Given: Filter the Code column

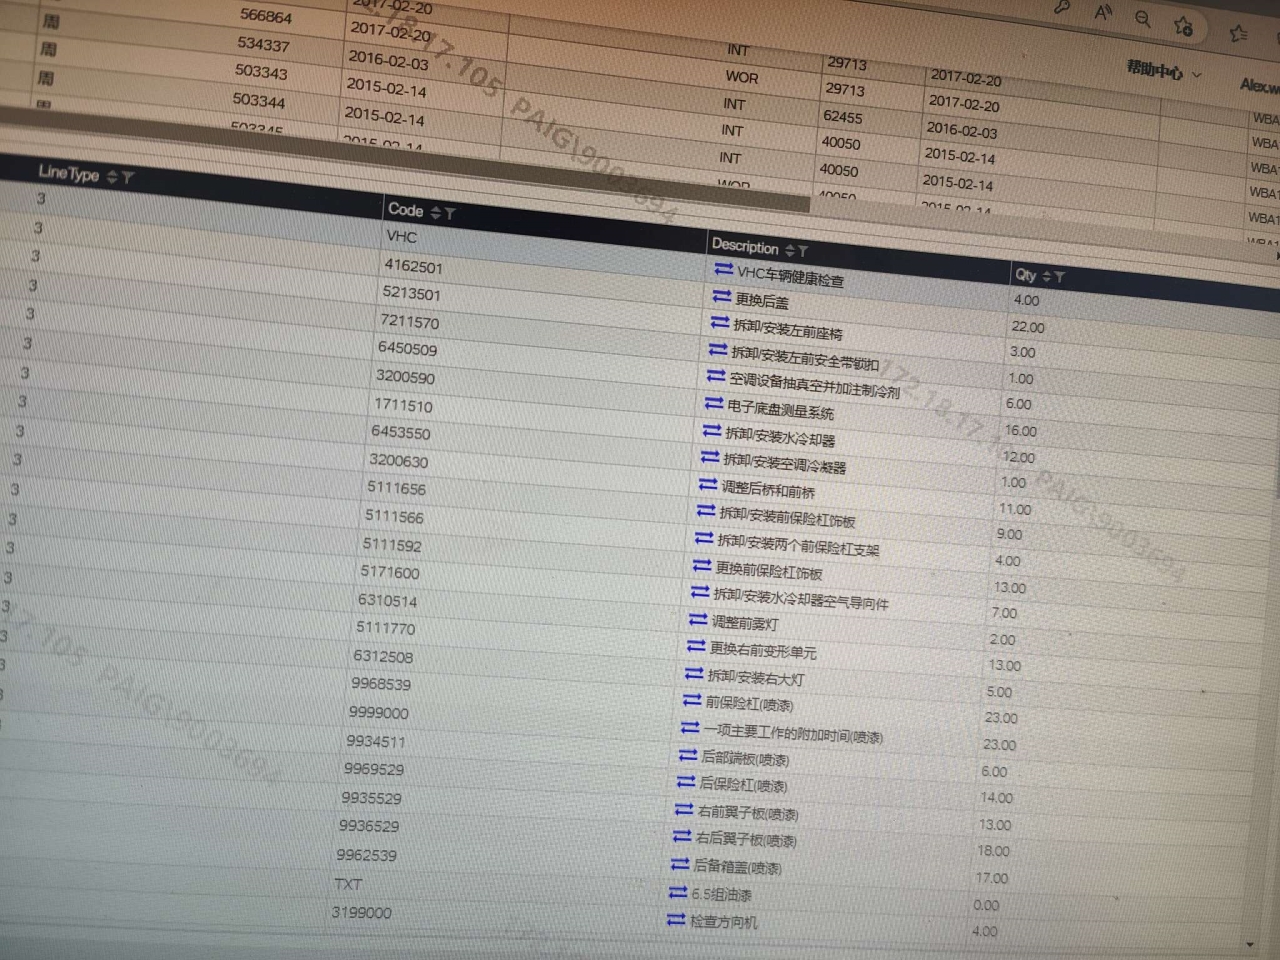Looking at the screenshot, I should [449, 213].
